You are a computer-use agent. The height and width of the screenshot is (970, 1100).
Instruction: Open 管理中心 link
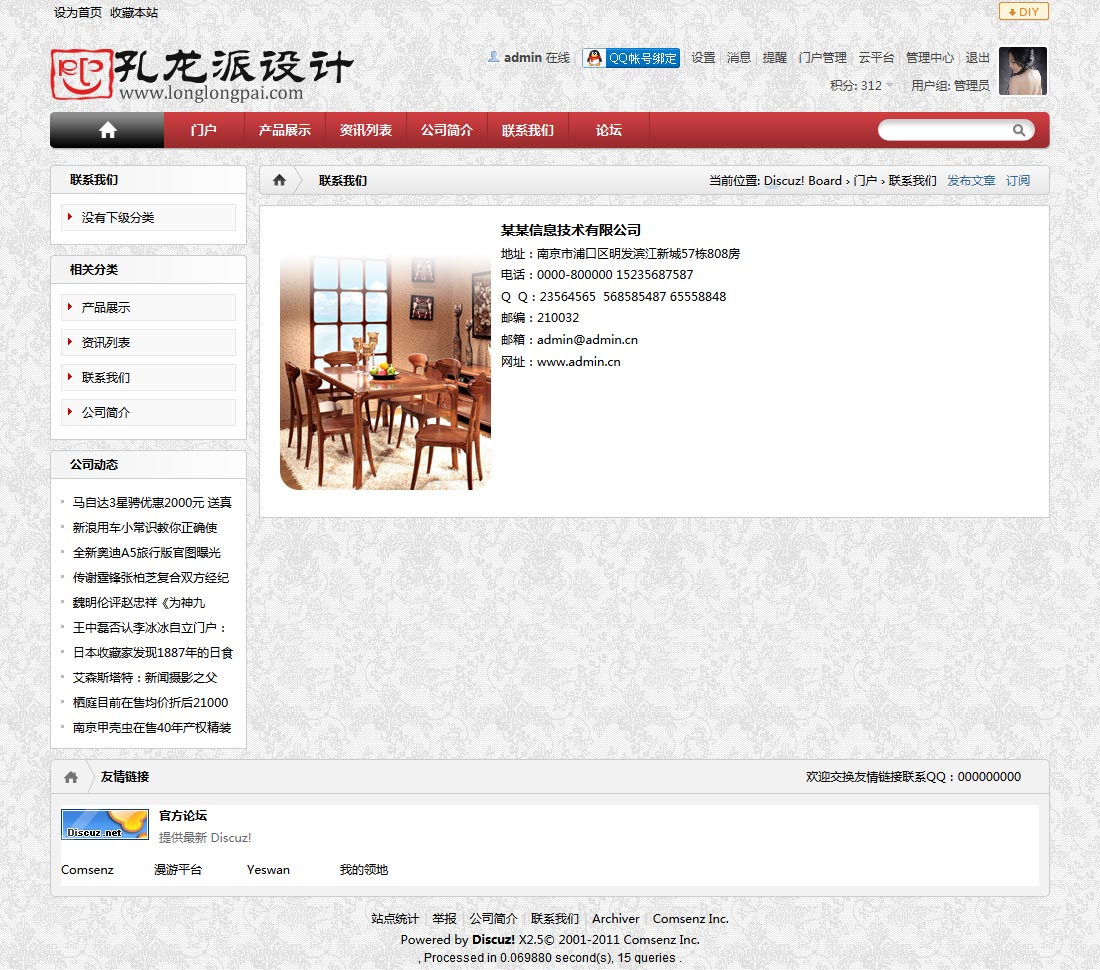(x=930, y=58)
